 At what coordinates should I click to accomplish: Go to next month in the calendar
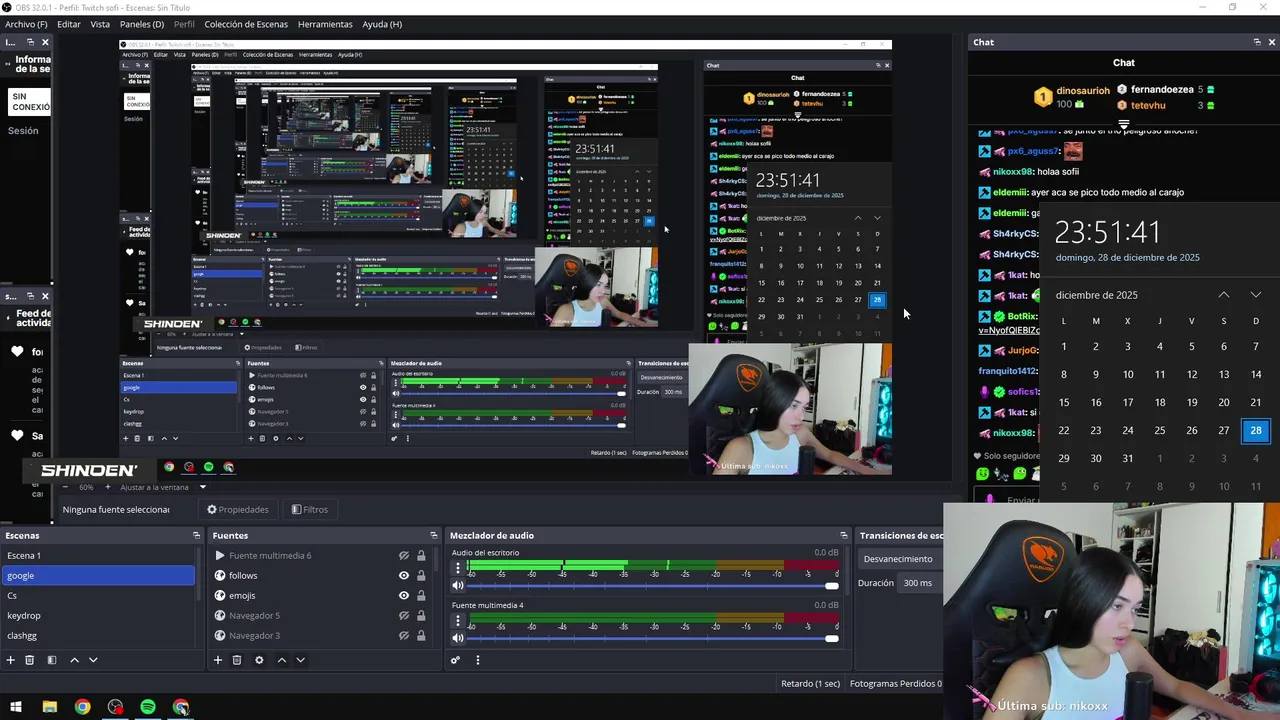tap(1256, 295)
